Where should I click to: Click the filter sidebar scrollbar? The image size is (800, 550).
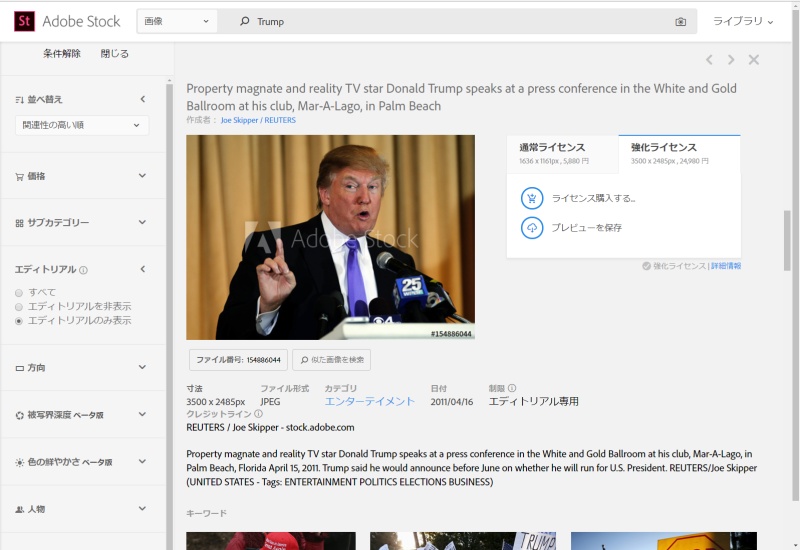click(169, 314)
